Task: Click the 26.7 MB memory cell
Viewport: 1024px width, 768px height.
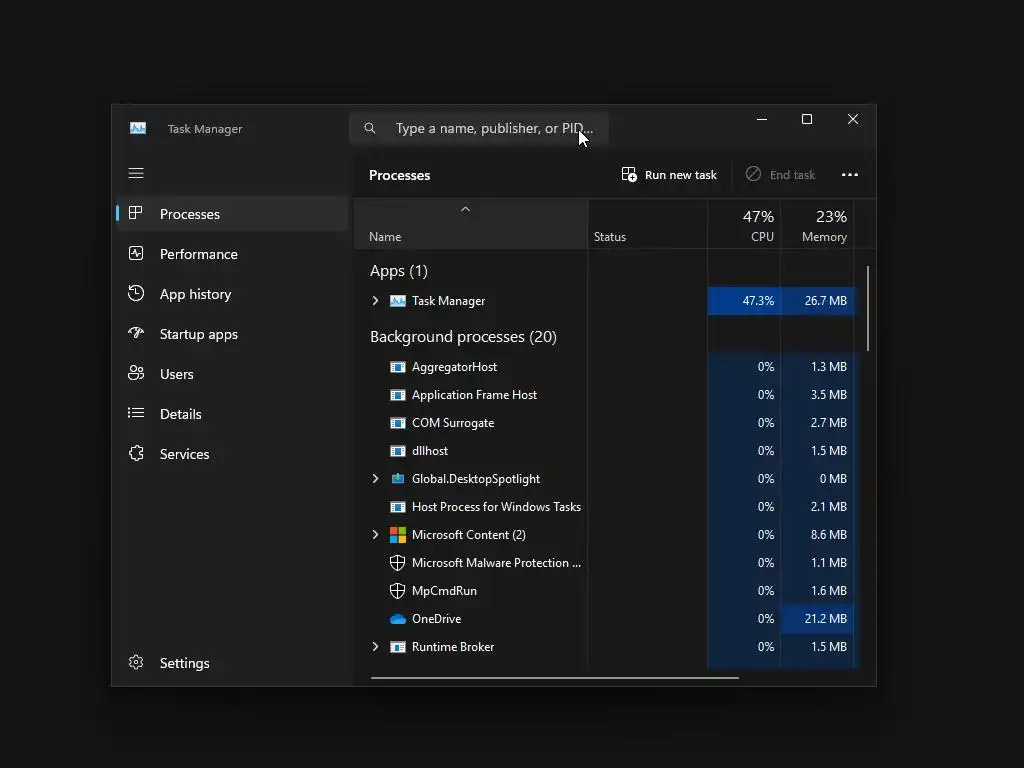Action: (818, 300)
